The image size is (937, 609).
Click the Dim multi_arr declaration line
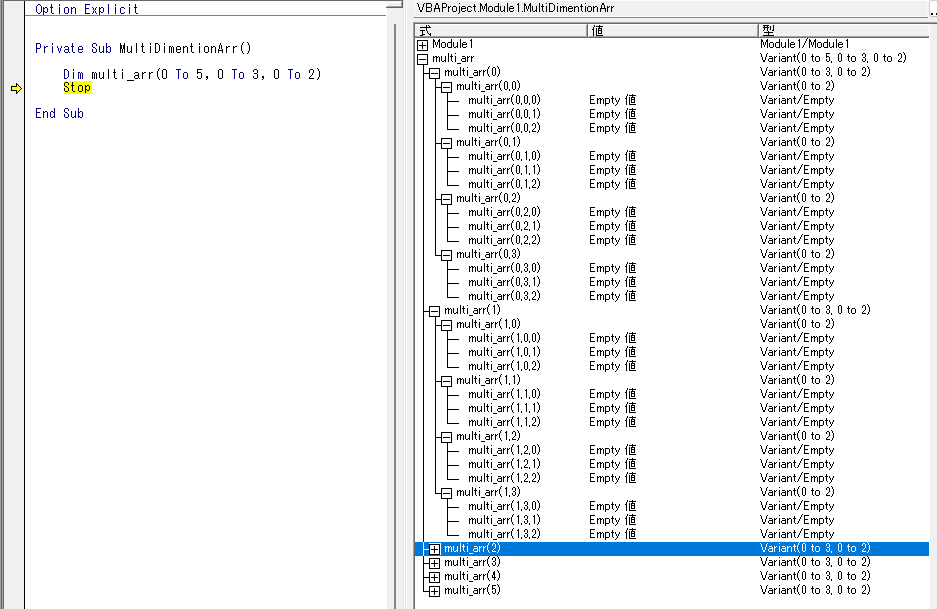[x=192, y=75]
